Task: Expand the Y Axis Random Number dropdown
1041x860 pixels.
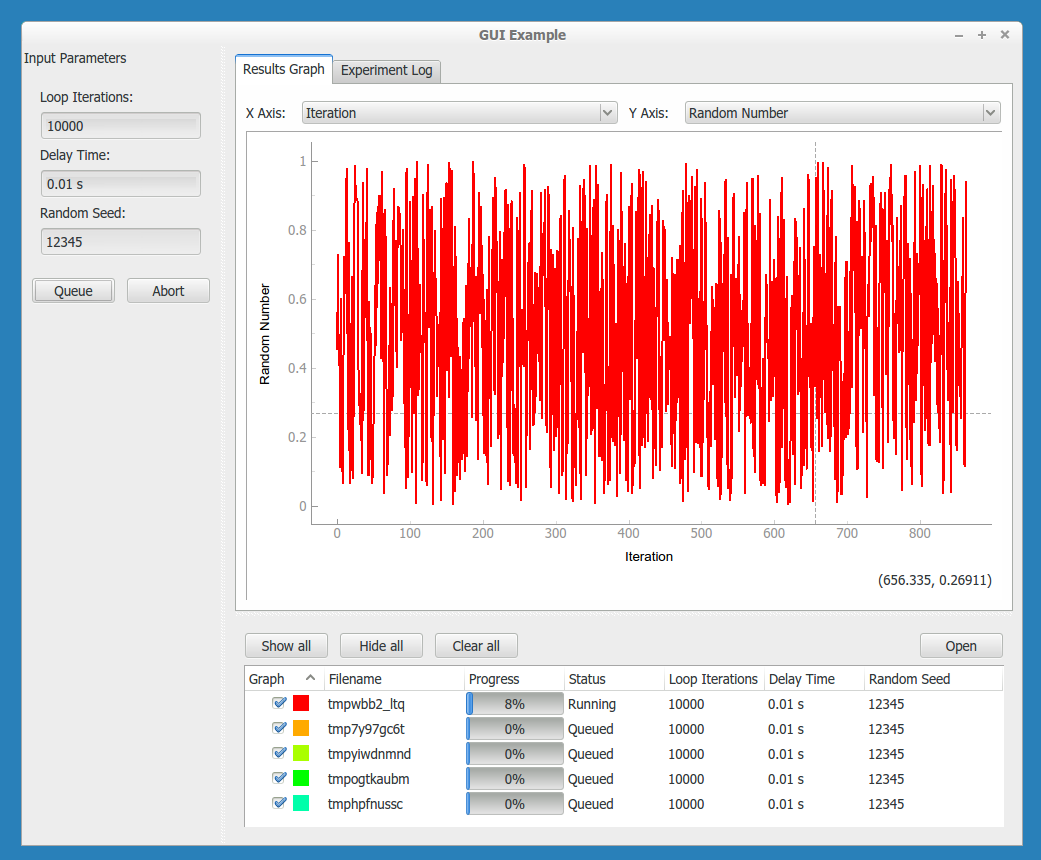Action: [x=842, y=113]
